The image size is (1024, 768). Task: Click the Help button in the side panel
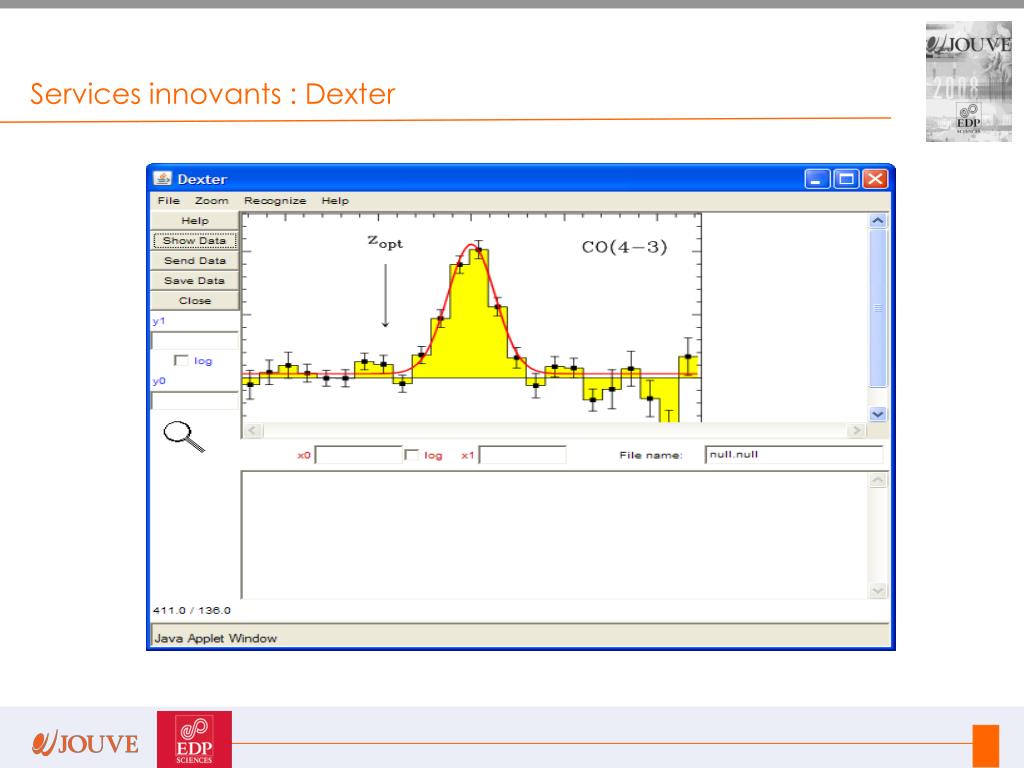195,221
